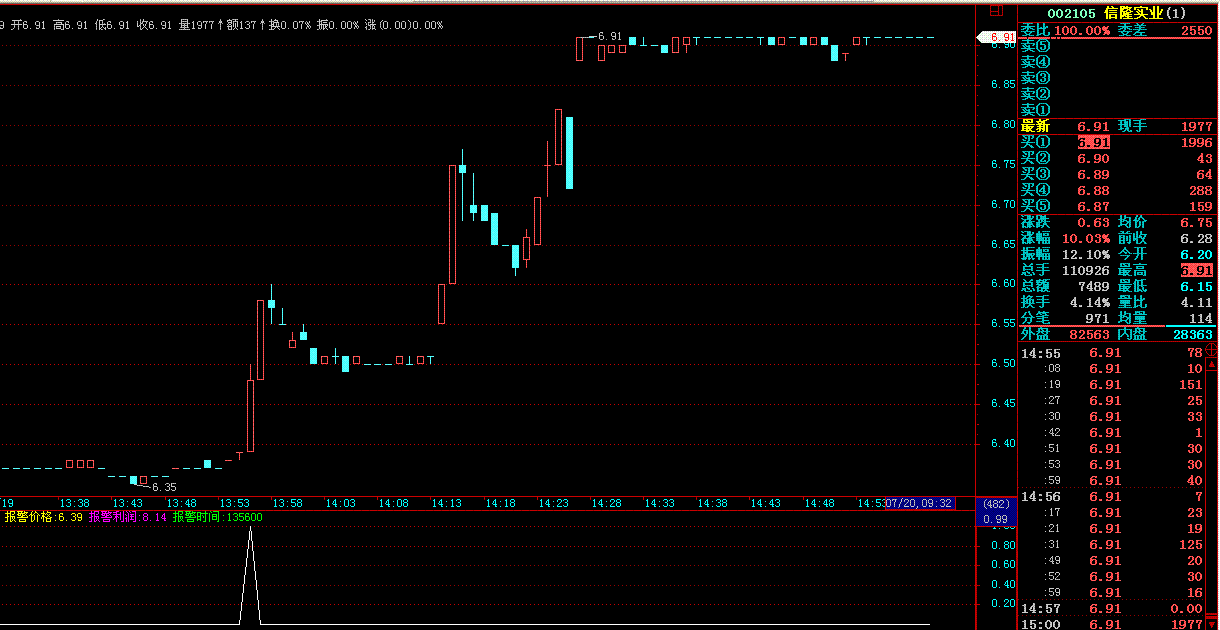Click the 现手 value 1977
Viewport: 1220px width, 630px height.
1196,126
